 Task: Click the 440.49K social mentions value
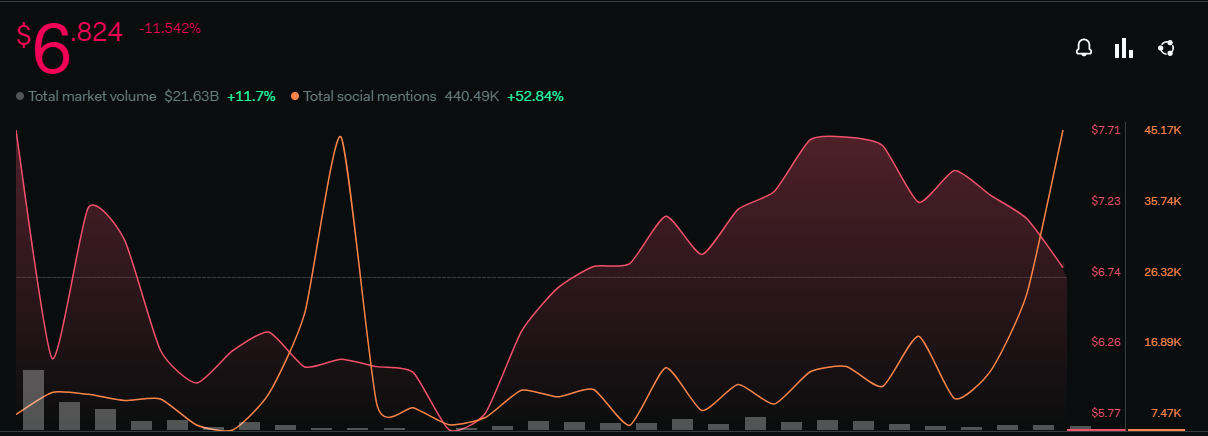472,97
